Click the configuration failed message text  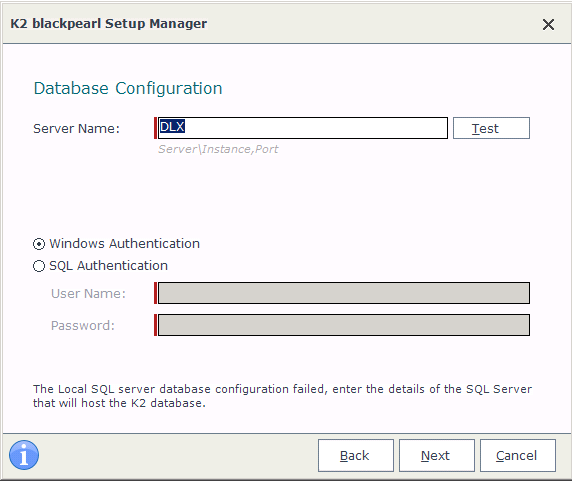(282, 396)
